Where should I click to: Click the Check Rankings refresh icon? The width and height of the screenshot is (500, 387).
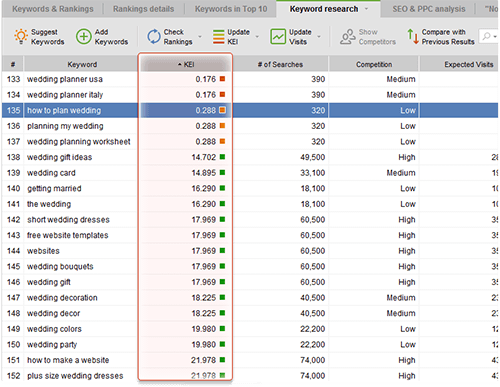point(154,37)
